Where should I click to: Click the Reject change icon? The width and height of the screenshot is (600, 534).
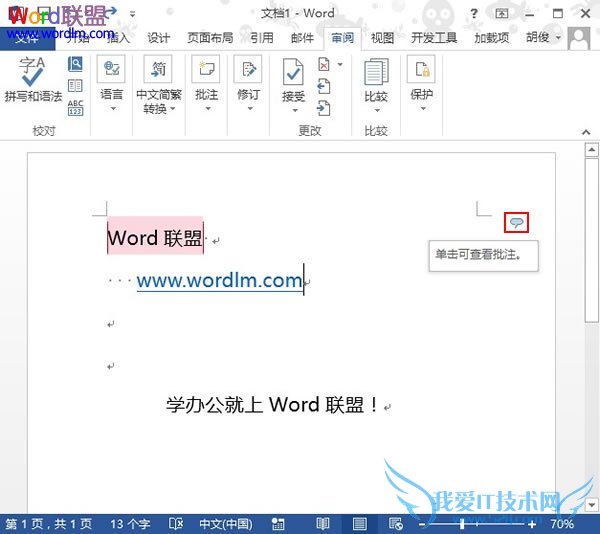pyautogui.click(x=324, y=64)
